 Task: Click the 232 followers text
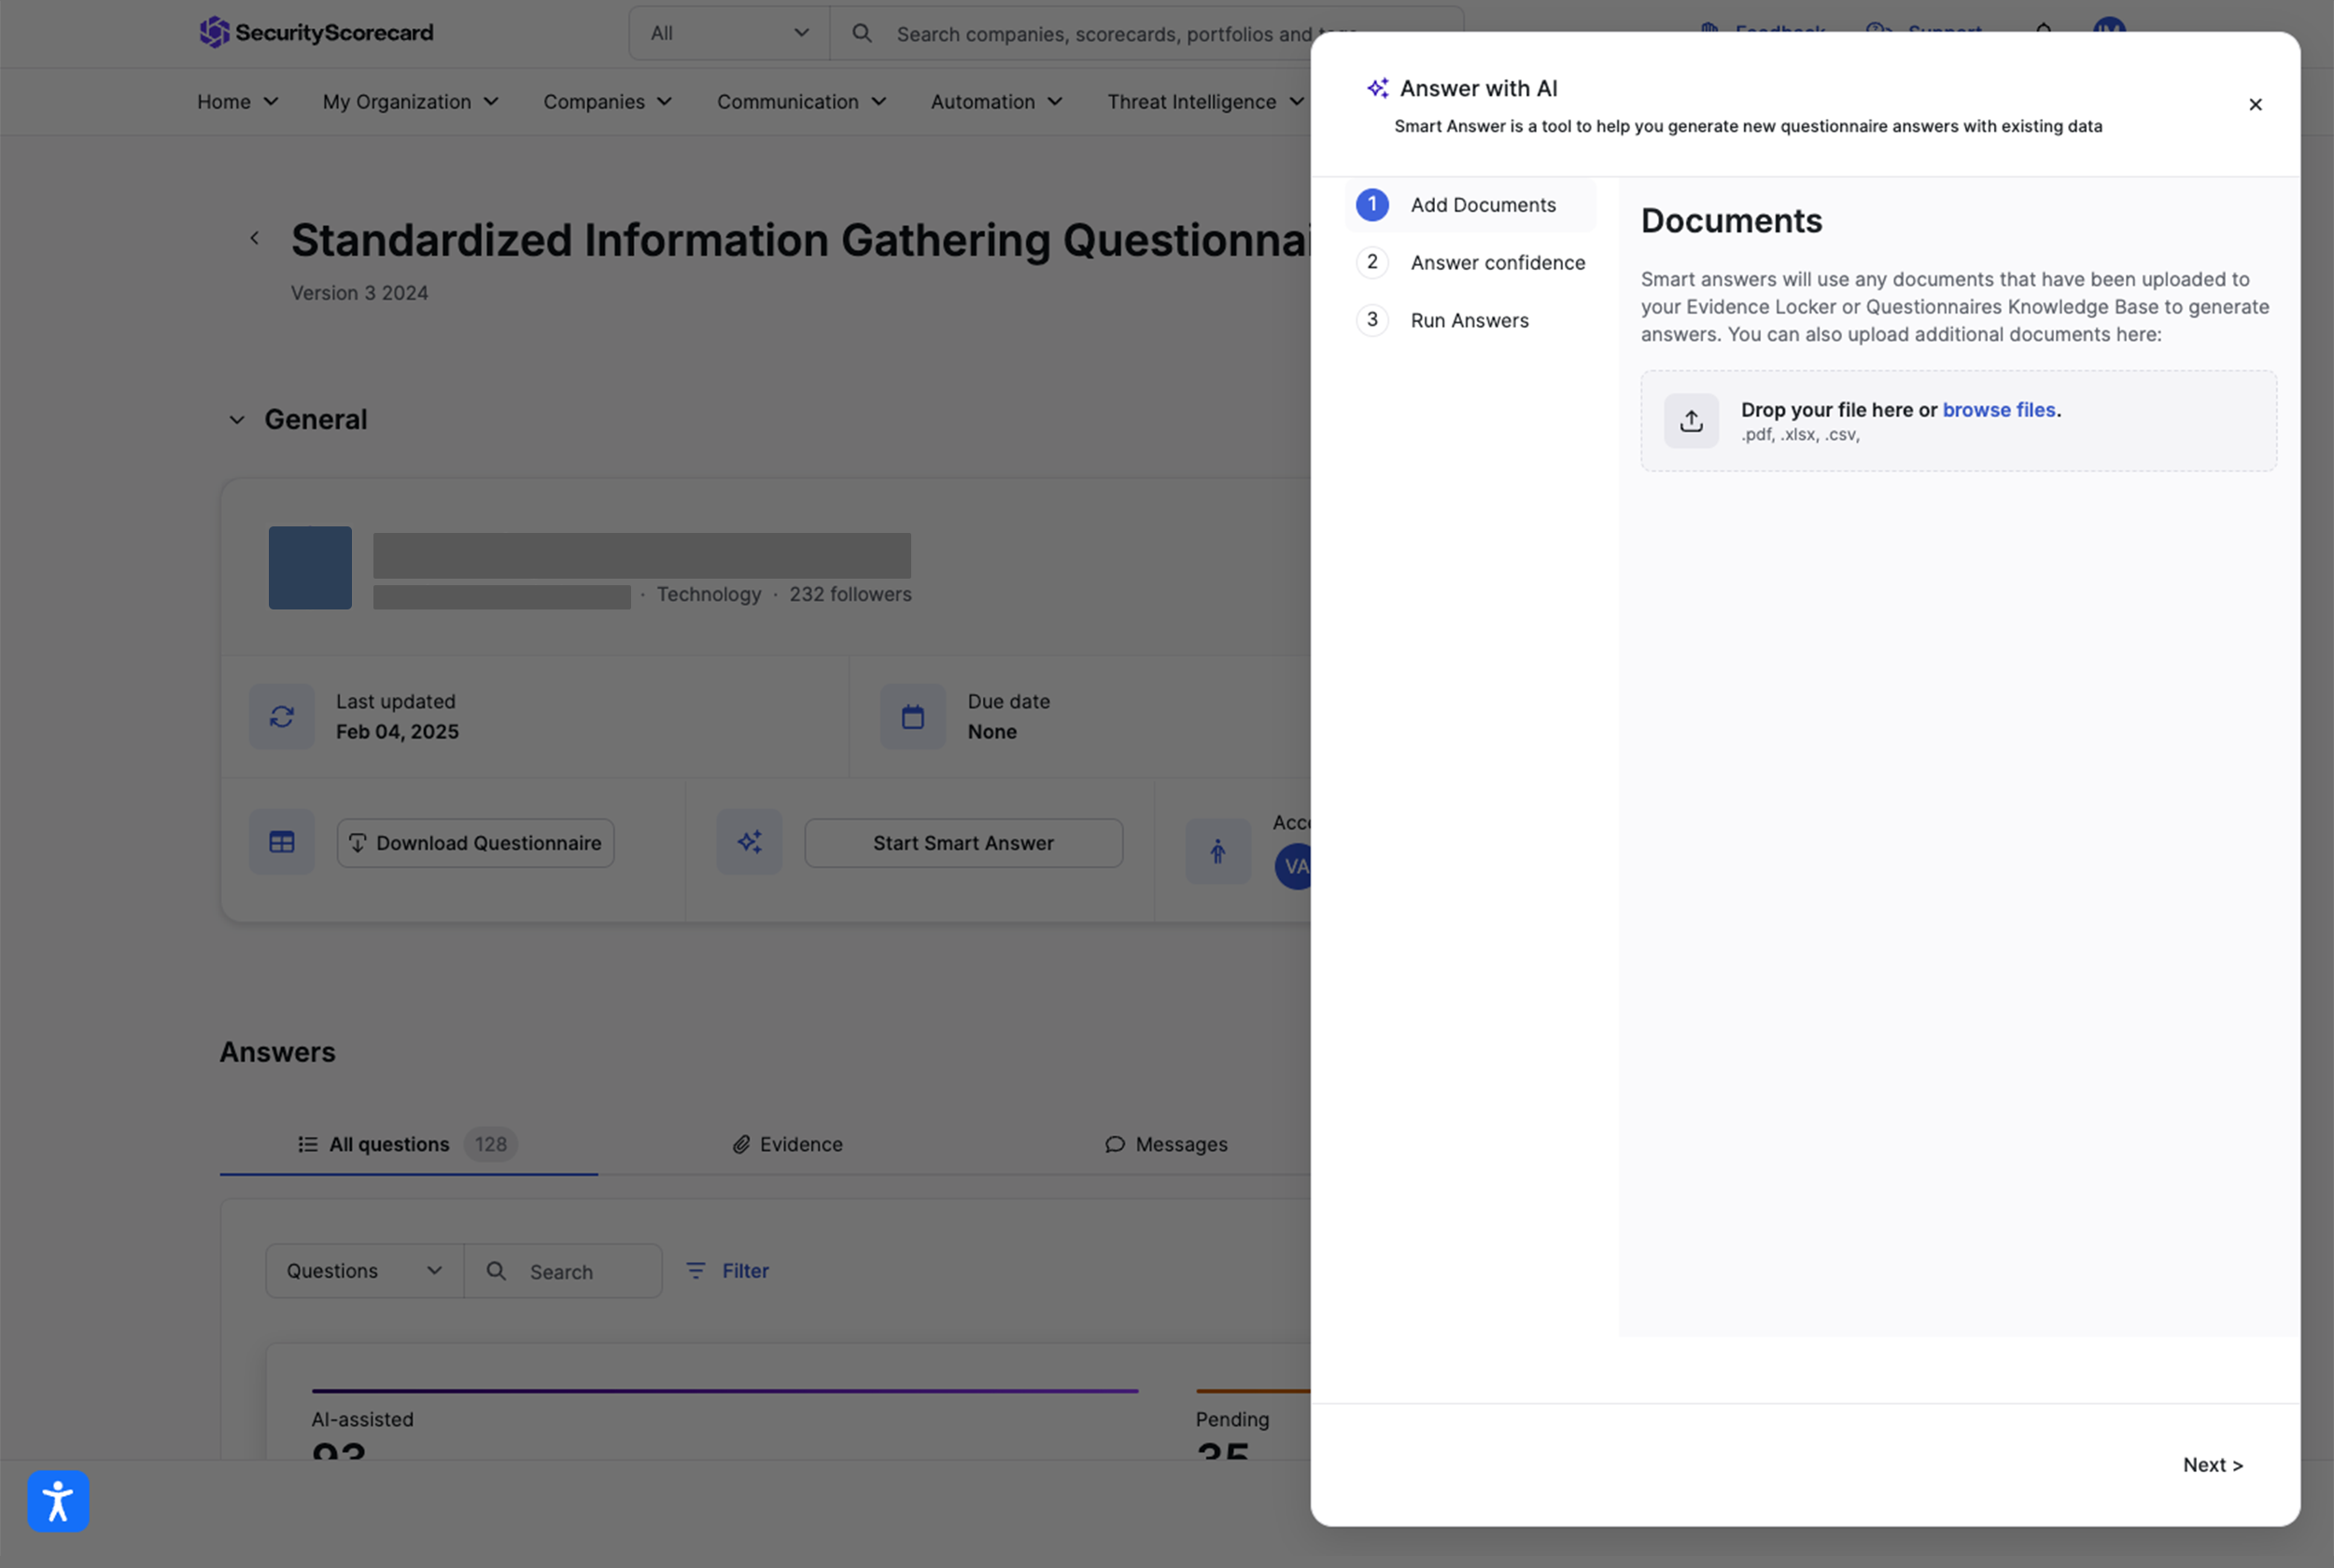coord(850,594)
